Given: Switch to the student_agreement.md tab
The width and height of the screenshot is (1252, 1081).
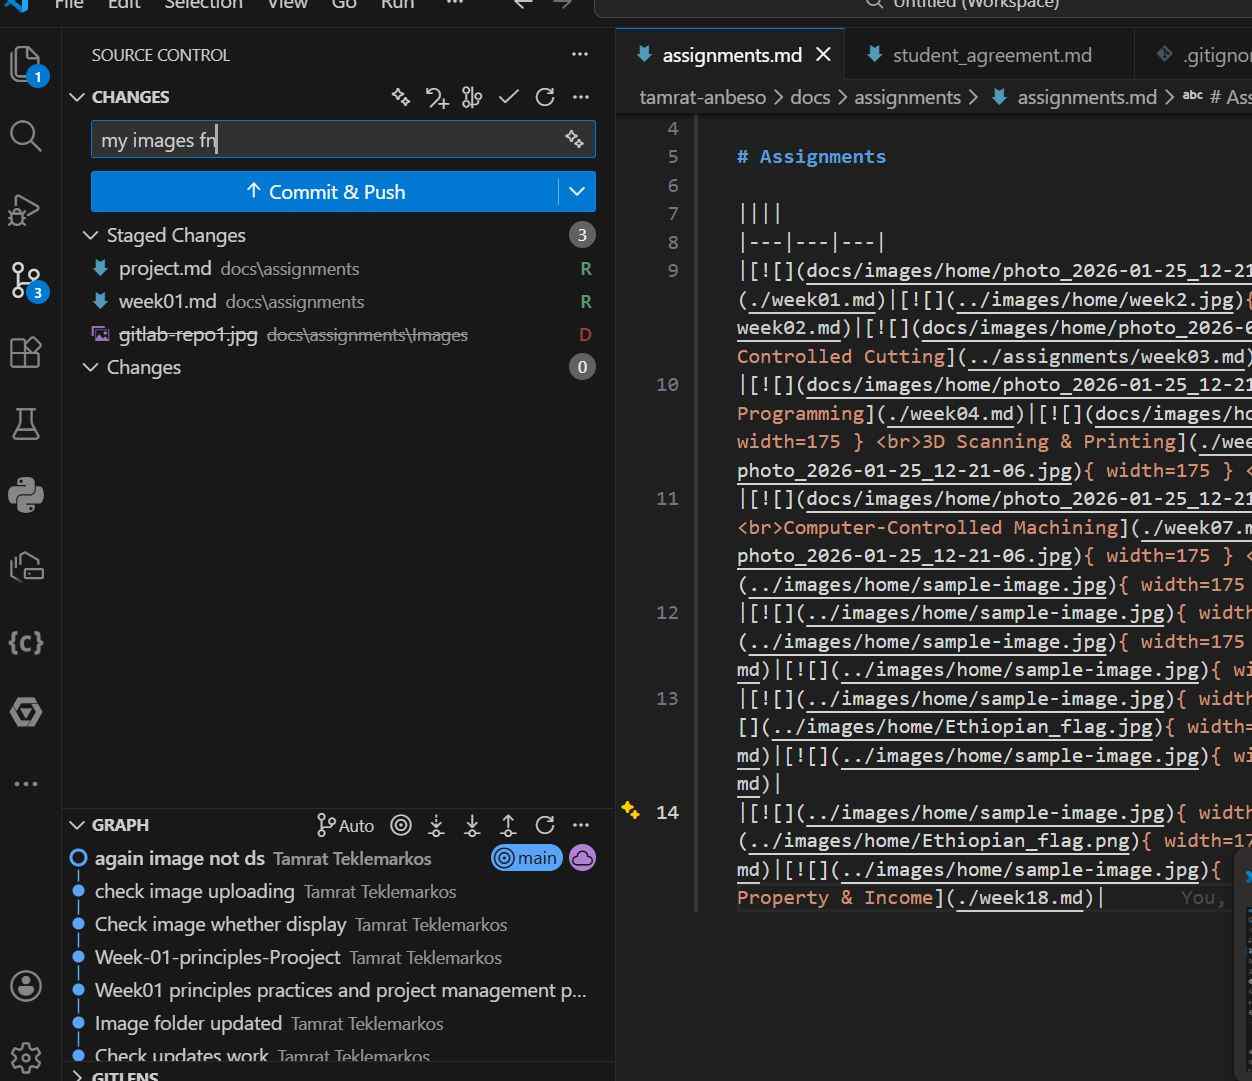Looking at the screenshot, I should click(x=990, y=55).
